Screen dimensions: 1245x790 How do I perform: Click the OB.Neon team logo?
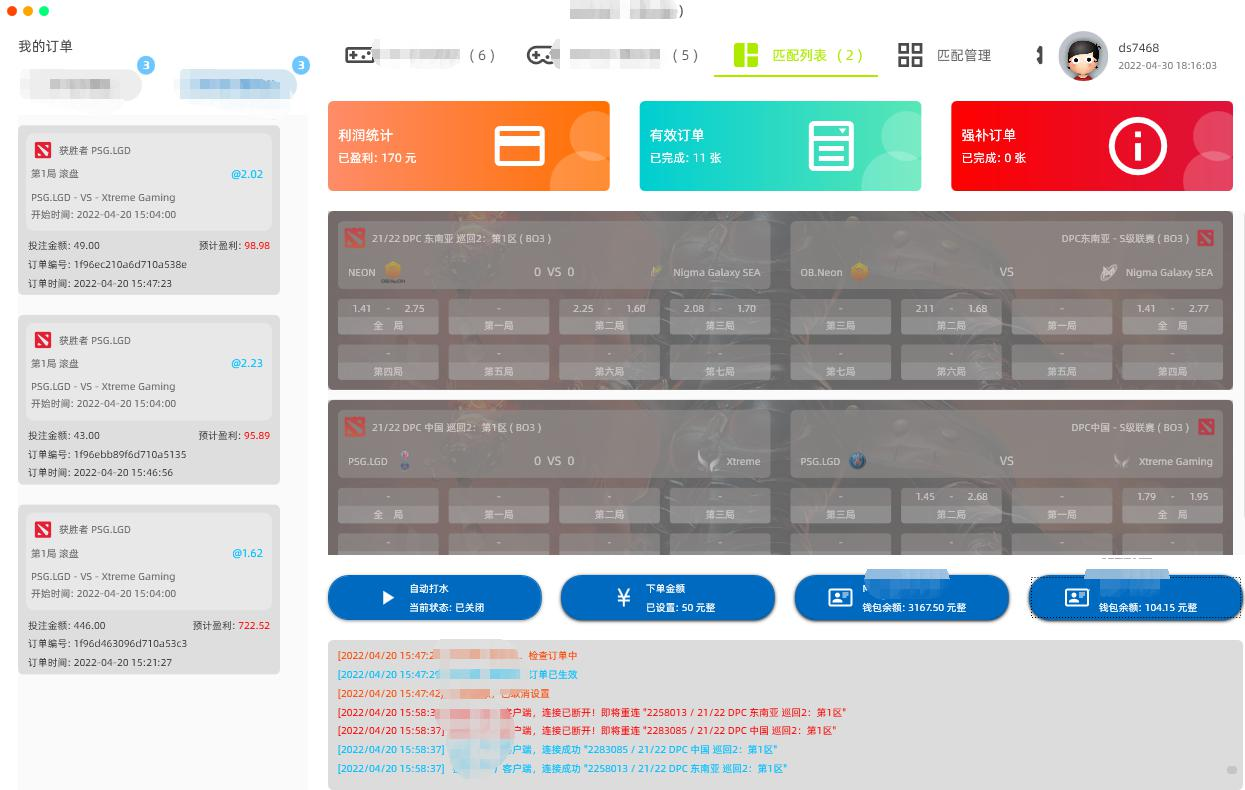pyautogui.click(x=859, y=272)
